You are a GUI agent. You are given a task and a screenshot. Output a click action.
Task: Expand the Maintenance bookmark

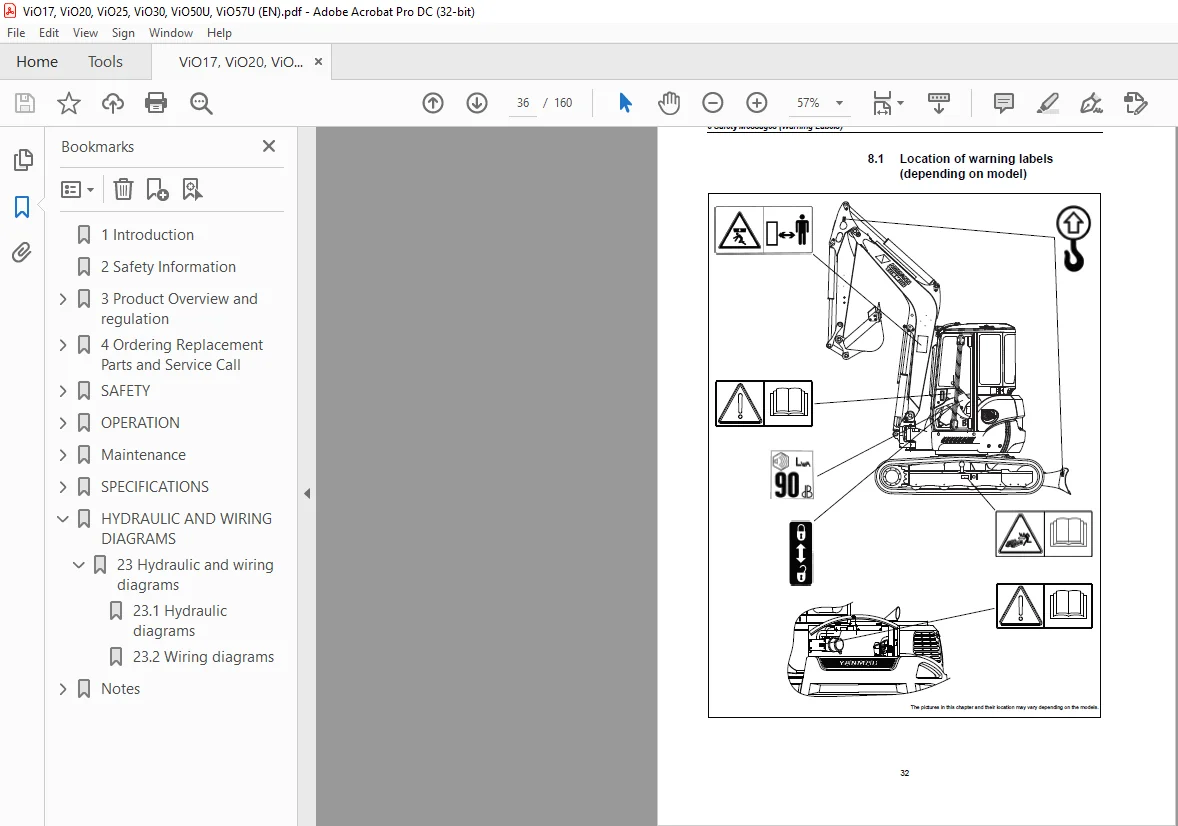[63, 455]
